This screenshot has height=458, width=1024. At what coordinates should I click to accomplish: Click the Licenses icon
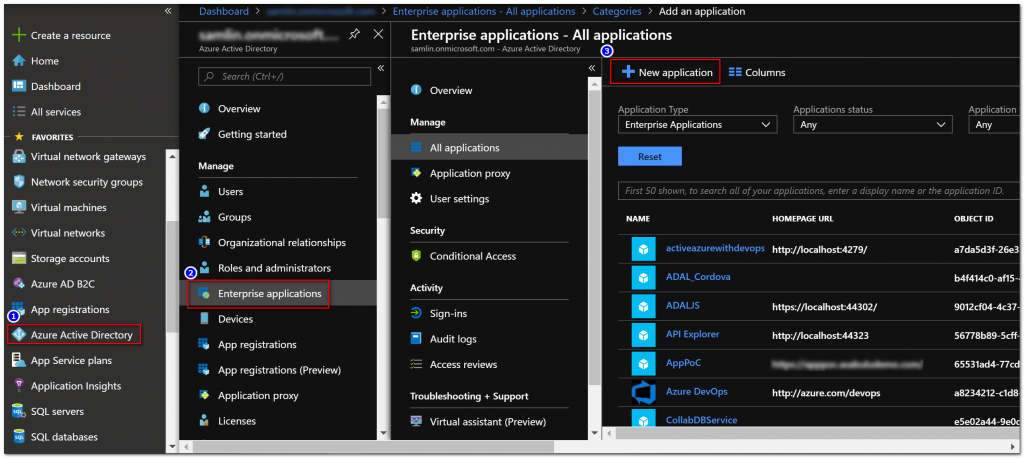pyautogui.click(x=204, y=421)
